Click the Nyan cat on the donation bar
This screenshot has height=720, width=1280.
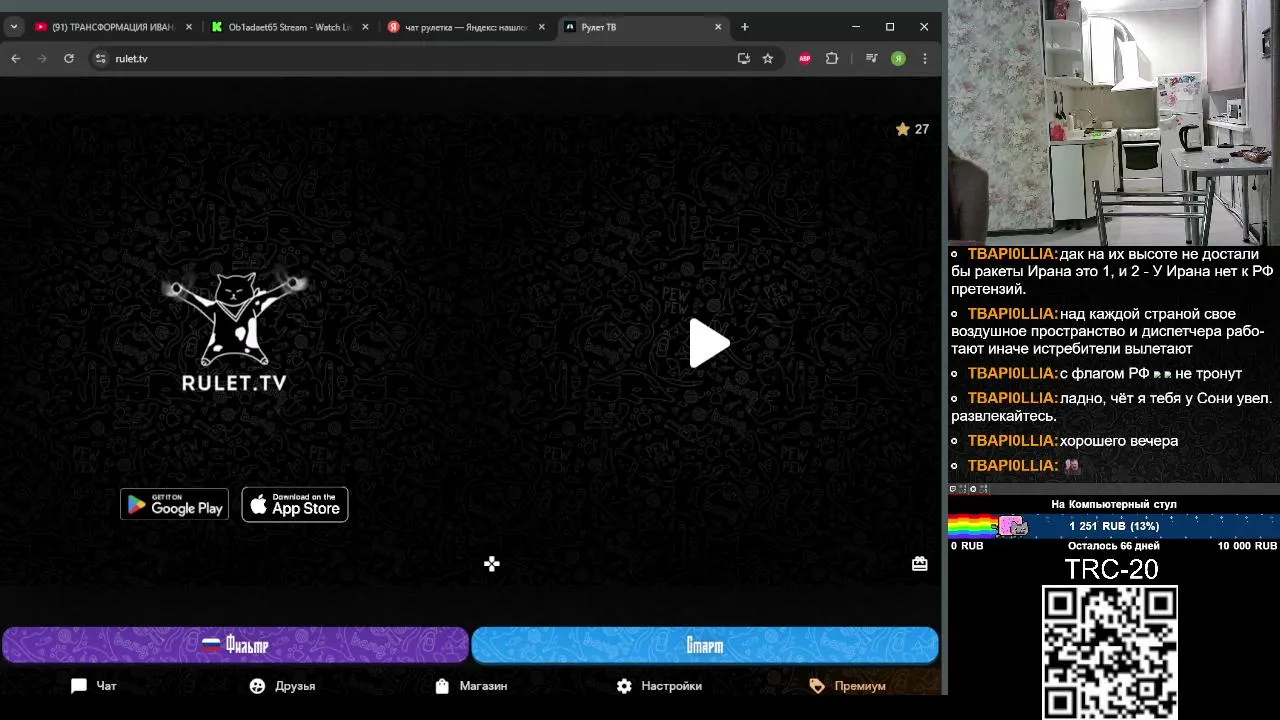(1012, 526)
